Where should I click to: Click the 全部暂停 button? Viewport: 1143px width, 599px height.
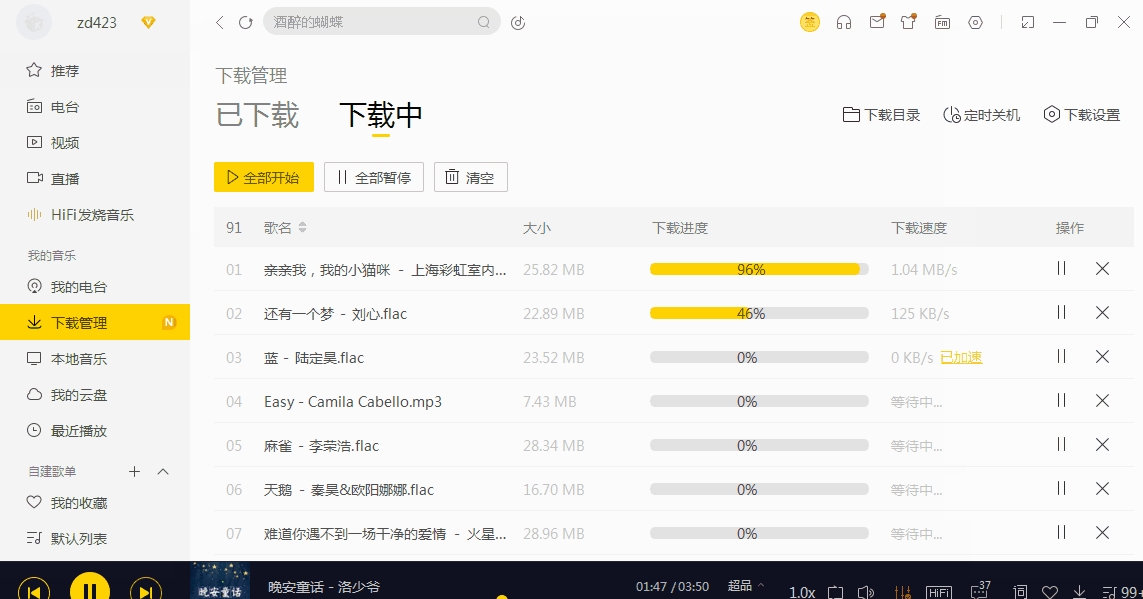(374, 177)
